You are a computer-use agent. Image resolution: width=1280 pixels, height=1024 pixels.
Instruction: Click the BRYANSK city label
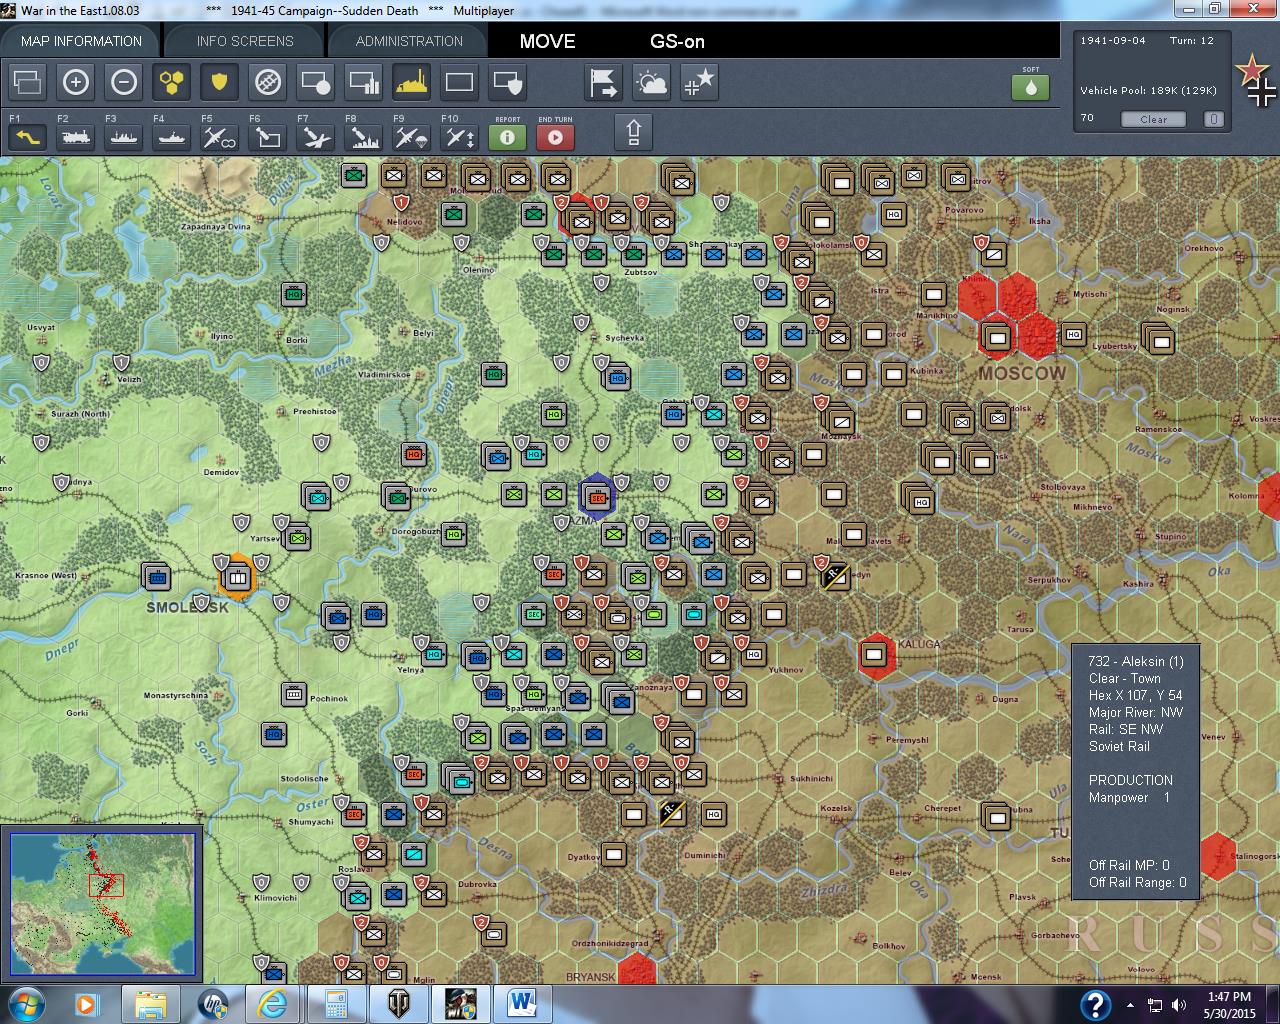tap(590, 976)
